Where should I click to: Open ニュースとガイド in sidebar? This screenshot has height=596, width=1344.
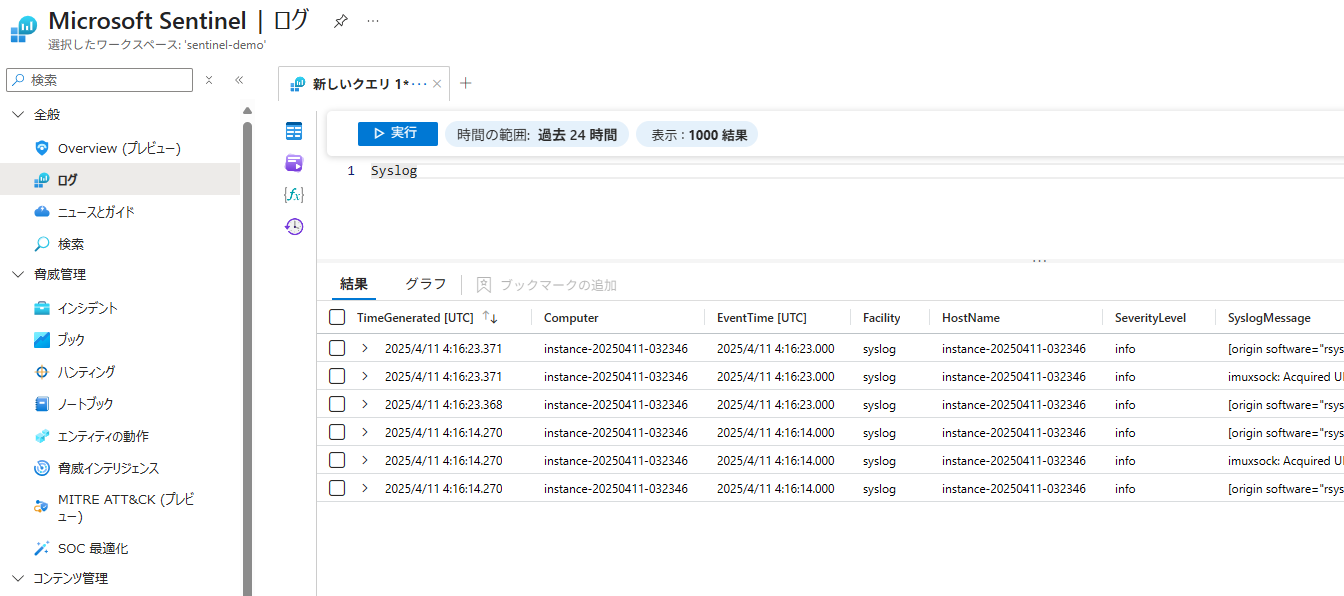point(96,212)
